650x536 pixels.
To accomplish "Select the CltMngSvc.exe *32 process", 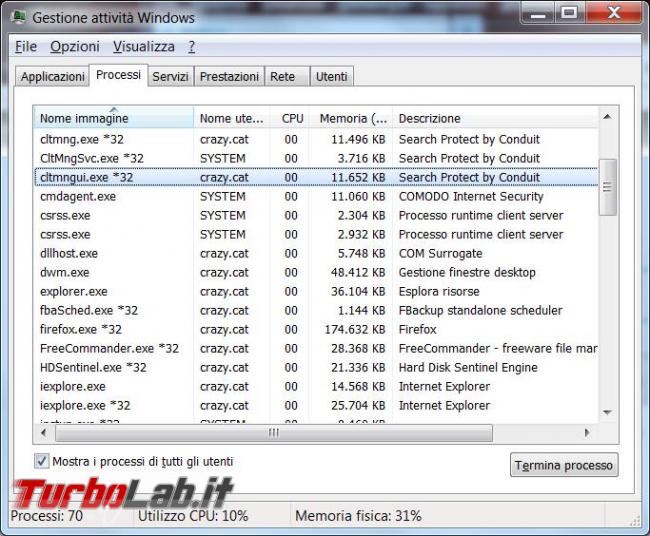I will 316,158.
